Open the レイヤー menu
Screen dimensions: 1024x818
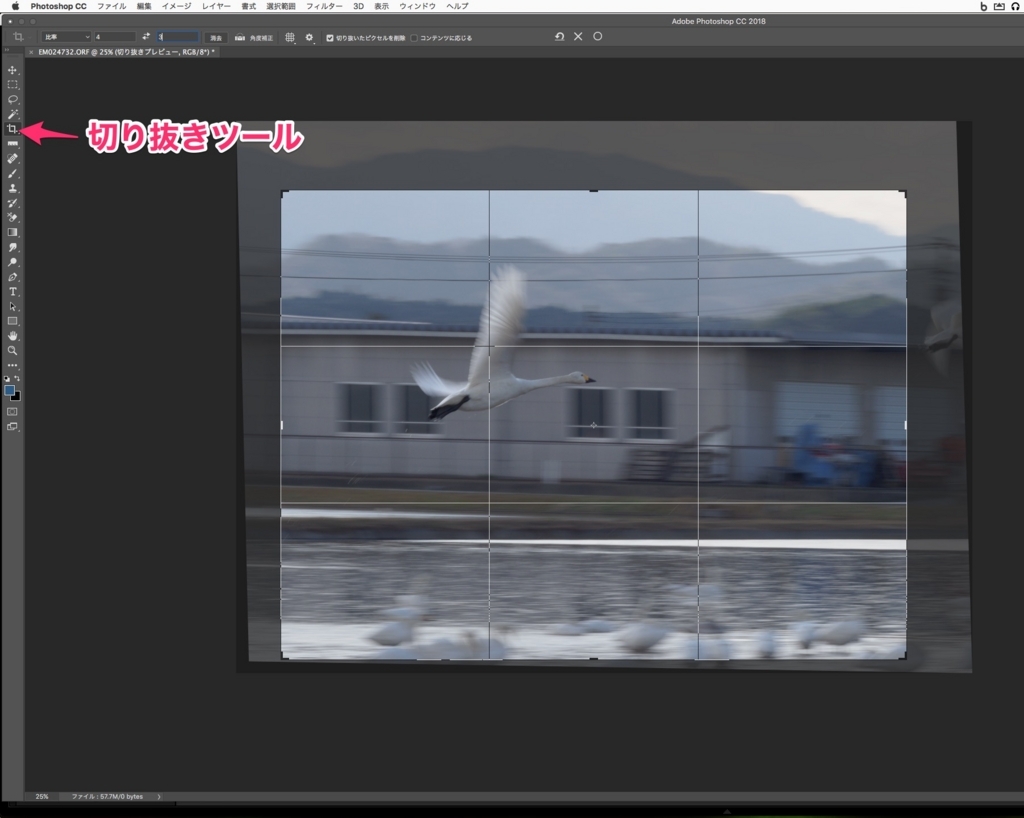click(216, 6)
